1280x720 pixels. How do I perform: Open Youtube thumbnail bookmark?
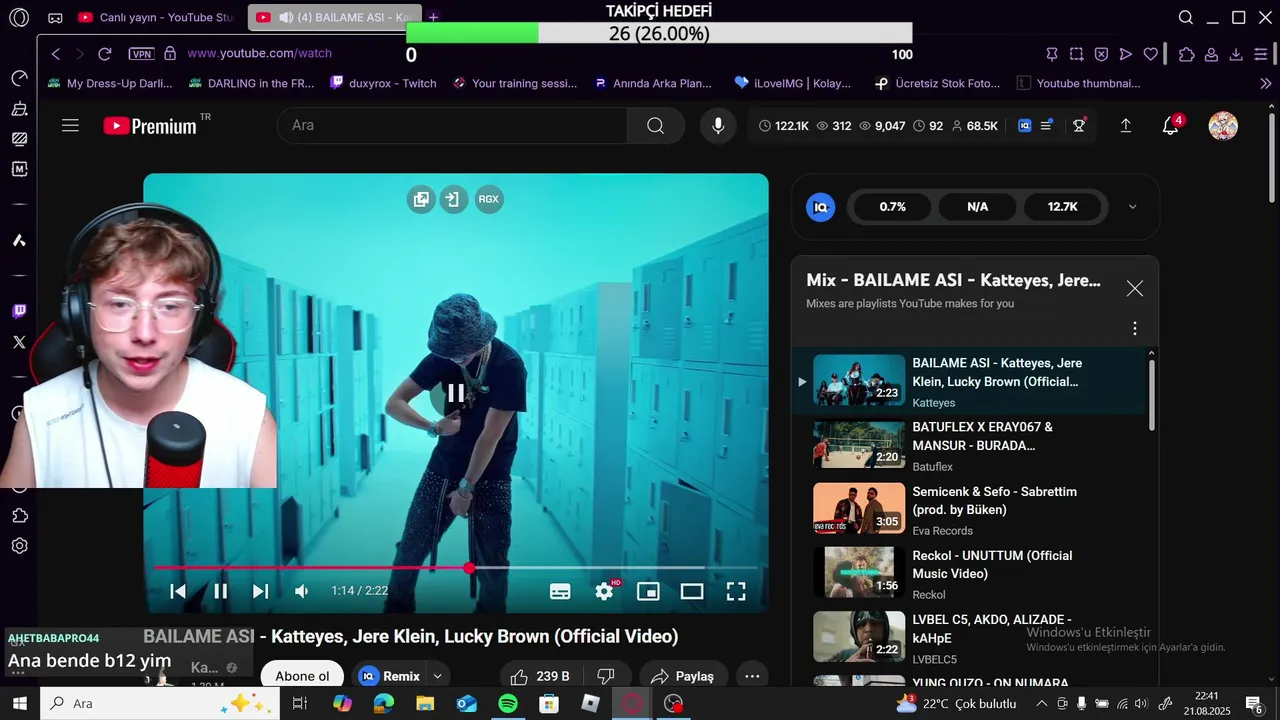point(1078,83)
